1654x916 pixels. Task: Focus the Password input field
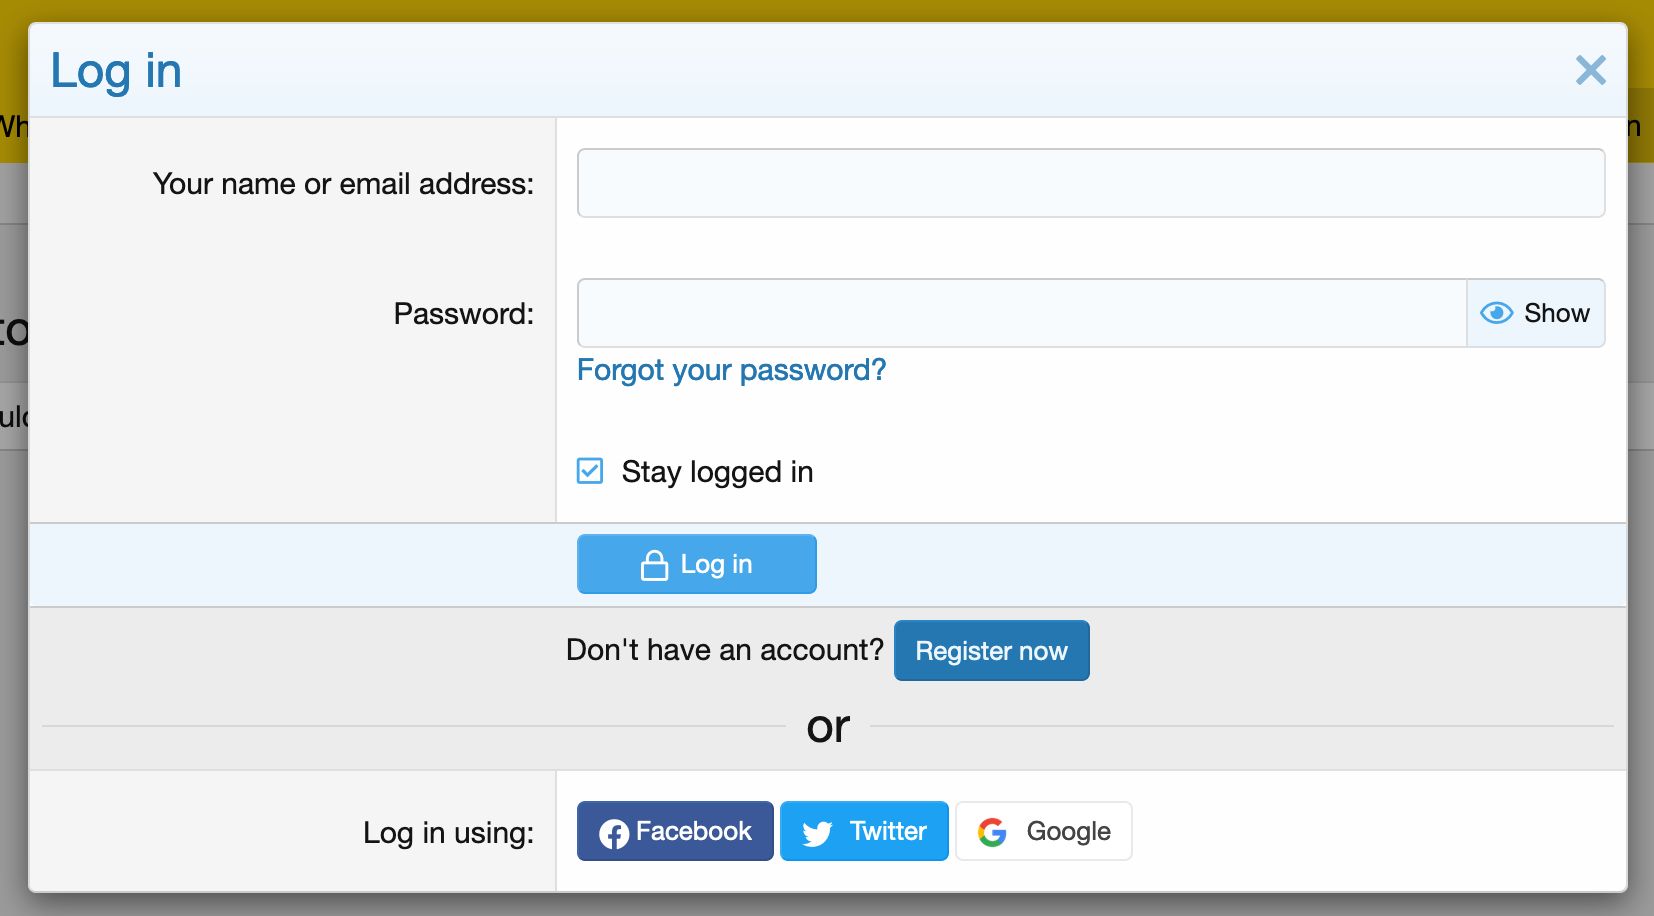point(1022,313)
